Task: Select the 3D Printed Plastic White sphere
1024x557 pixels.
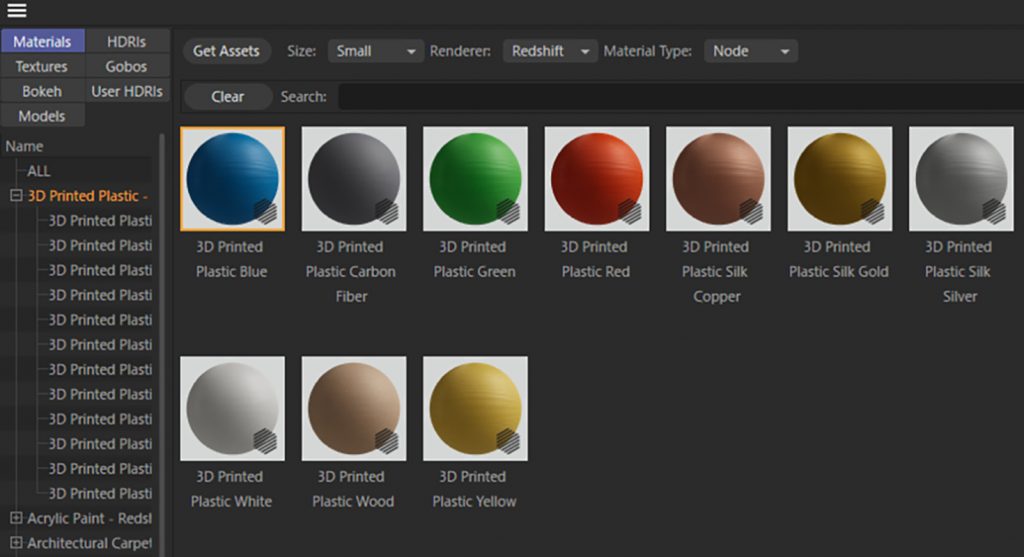Action: 232,408
